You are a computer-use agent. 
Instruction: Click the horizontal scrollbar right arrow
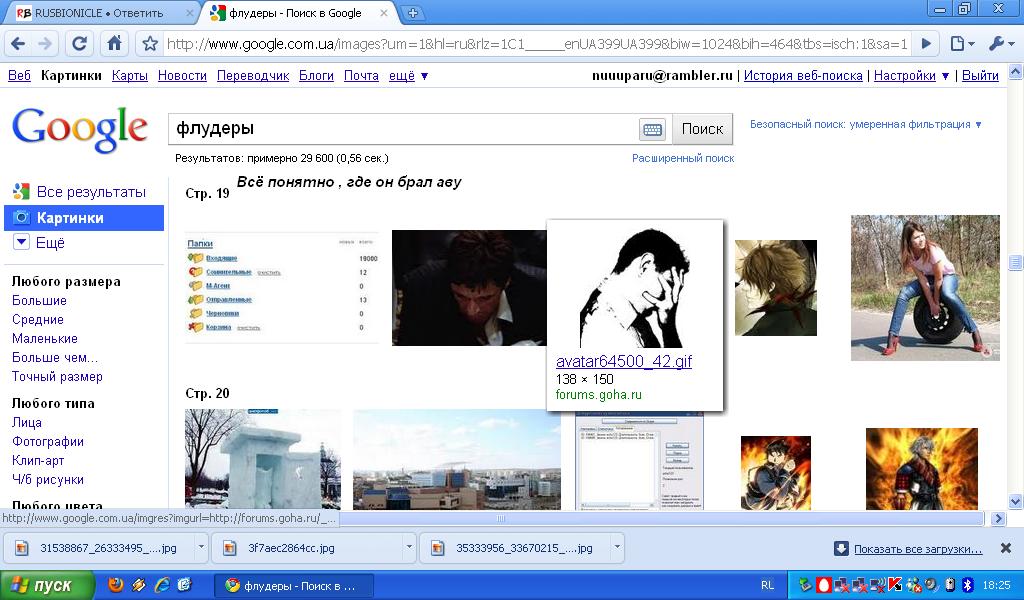point(998,518)
